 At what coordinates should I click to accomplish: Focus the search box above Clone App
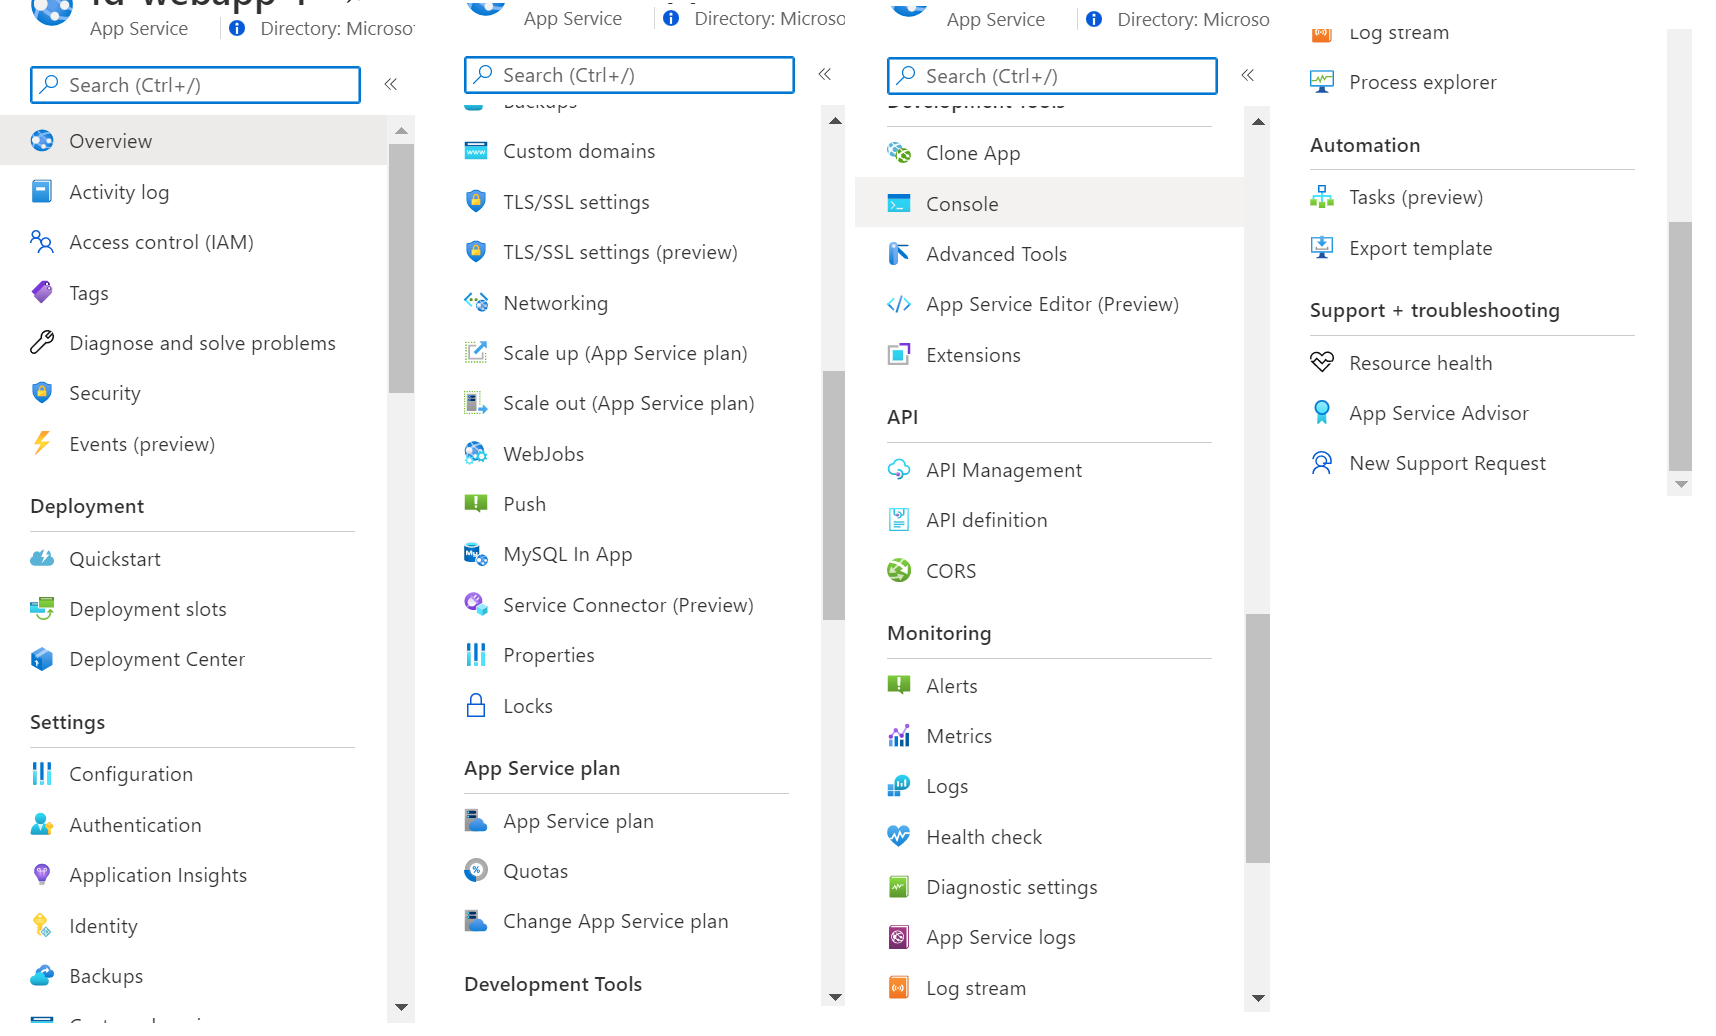pyautogui.click(x=1052, y=76)
